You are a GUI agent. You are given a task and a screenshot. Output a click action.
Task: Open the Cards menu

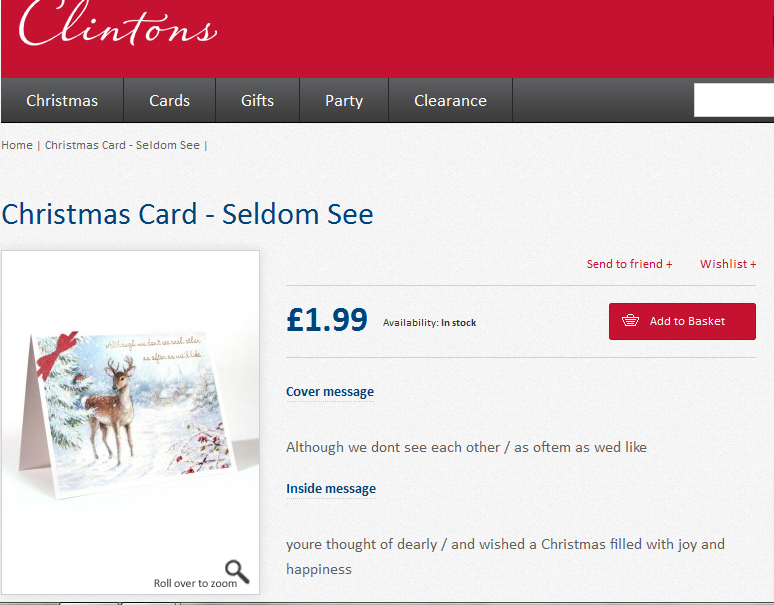click(x=169, y=100)
